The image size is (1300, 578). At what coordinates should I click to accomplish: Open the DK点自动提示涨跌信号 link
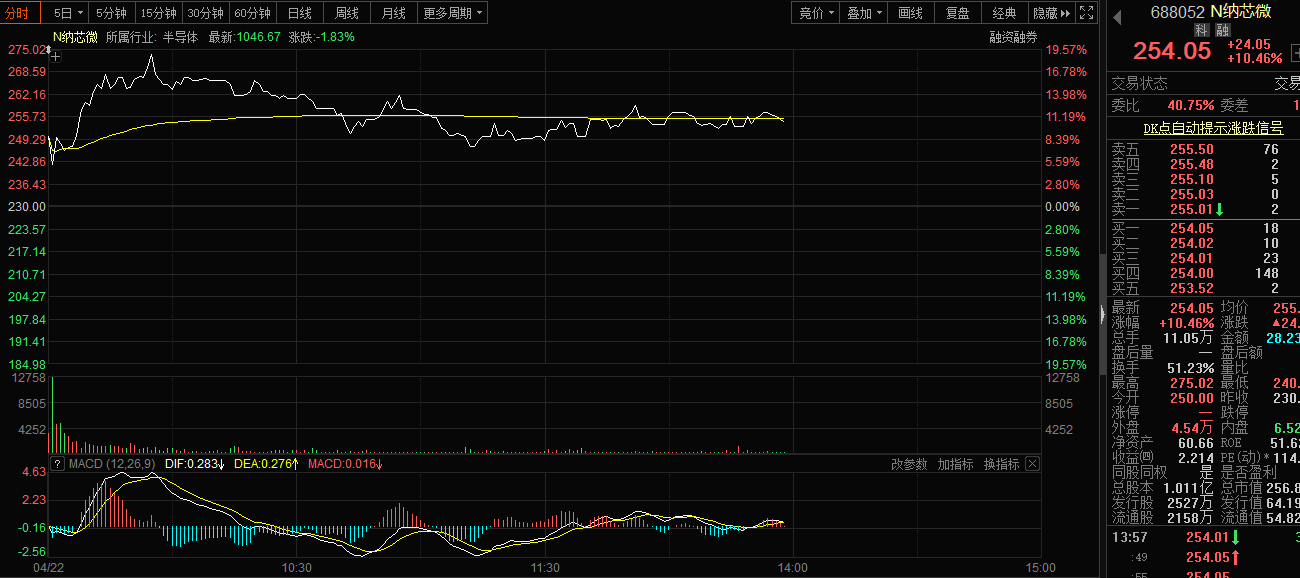(x=1213, y=128)
